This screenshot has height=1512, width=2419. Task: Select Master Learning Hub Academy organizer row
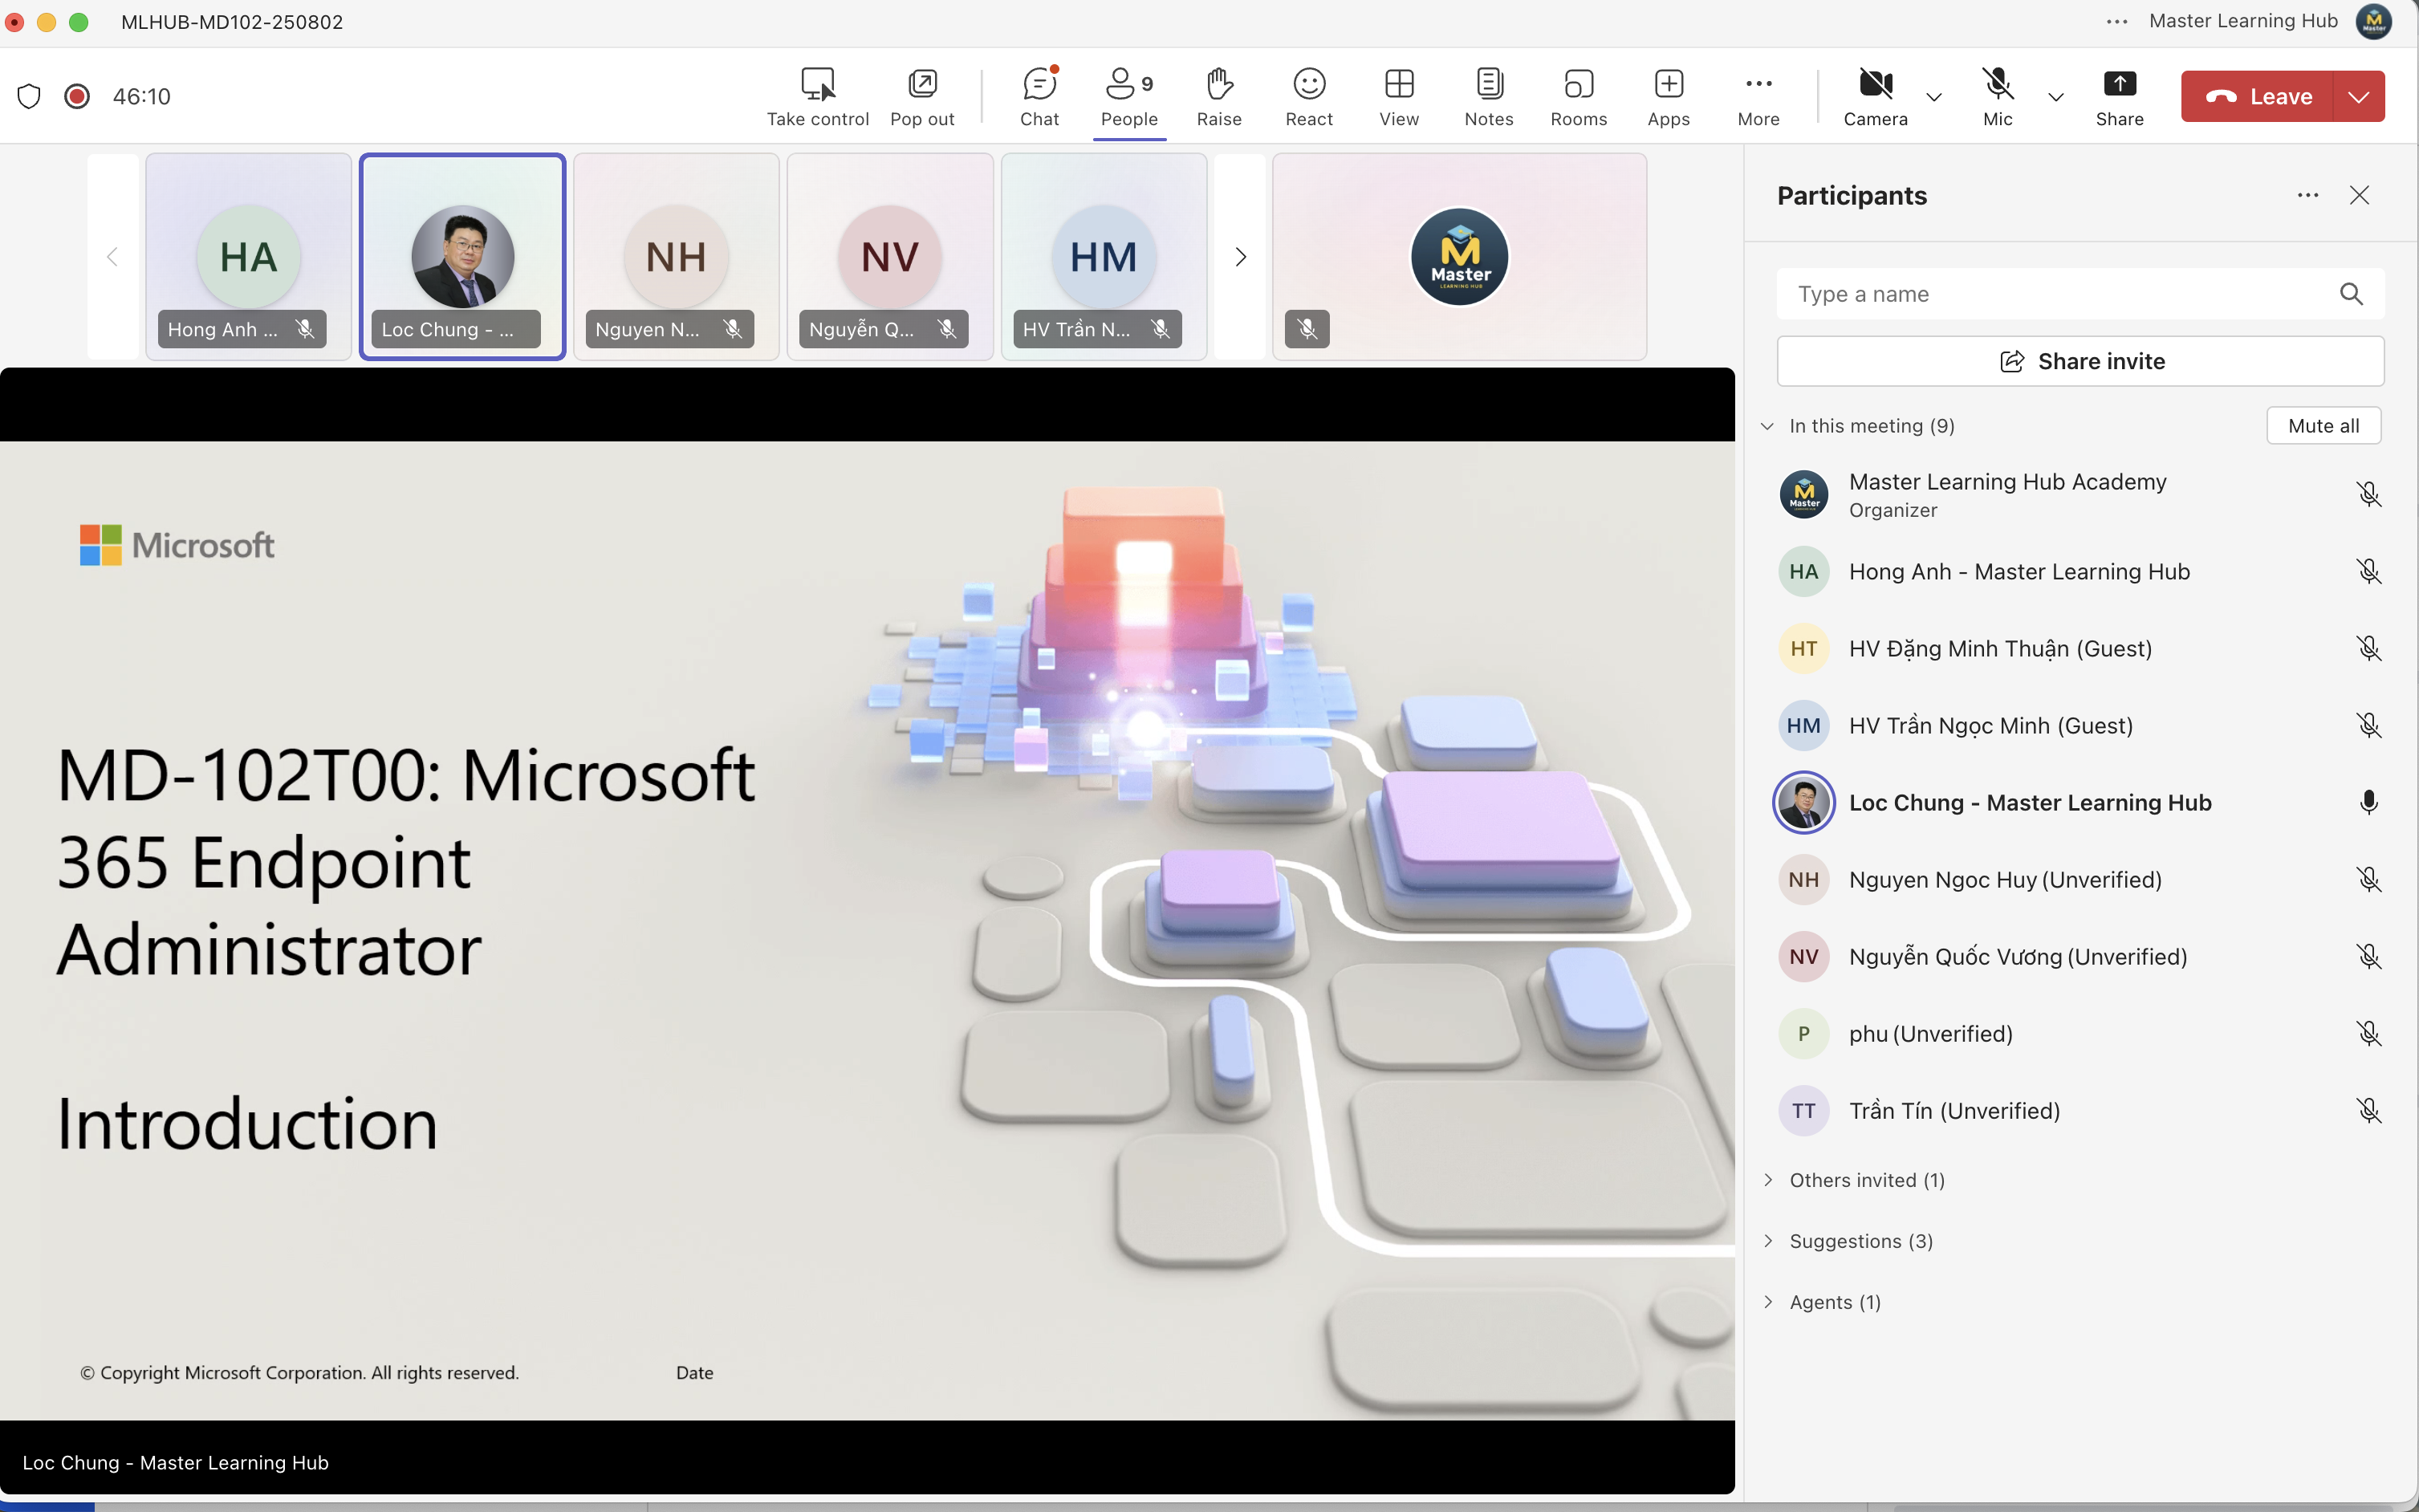(x=2080, y=494)
